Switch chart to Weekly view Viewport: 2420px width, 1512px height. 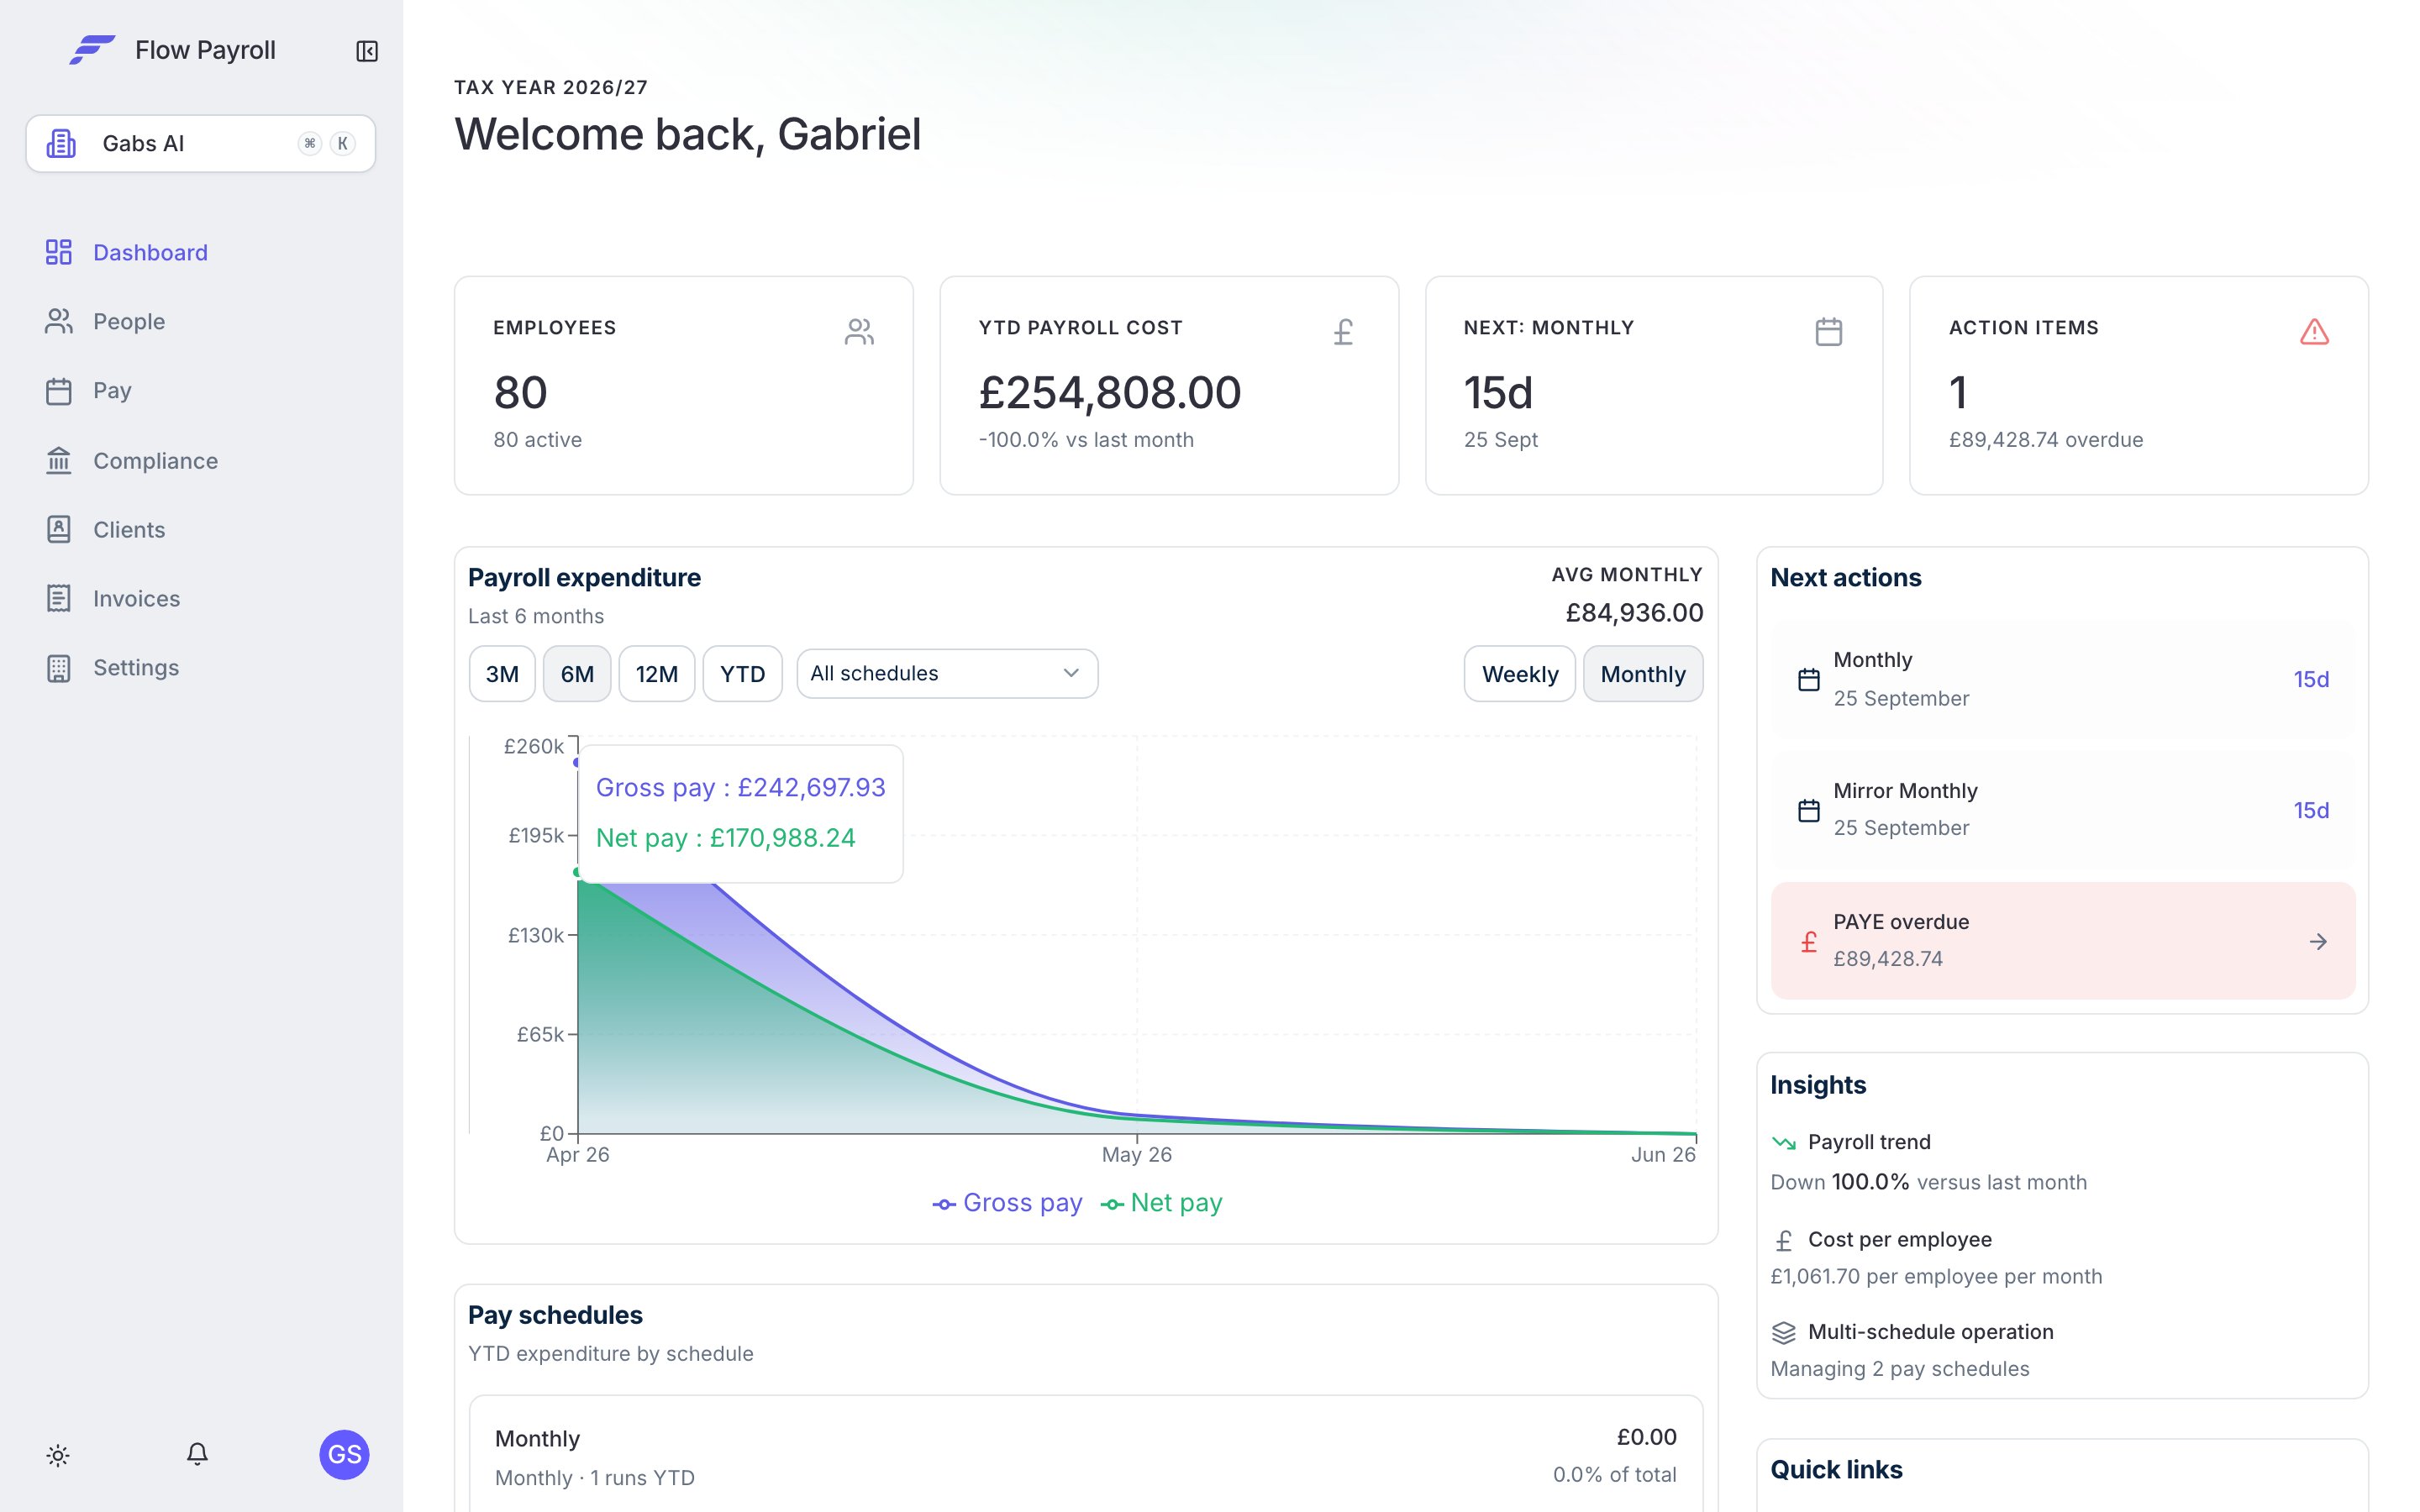[x=1520, y=674]
